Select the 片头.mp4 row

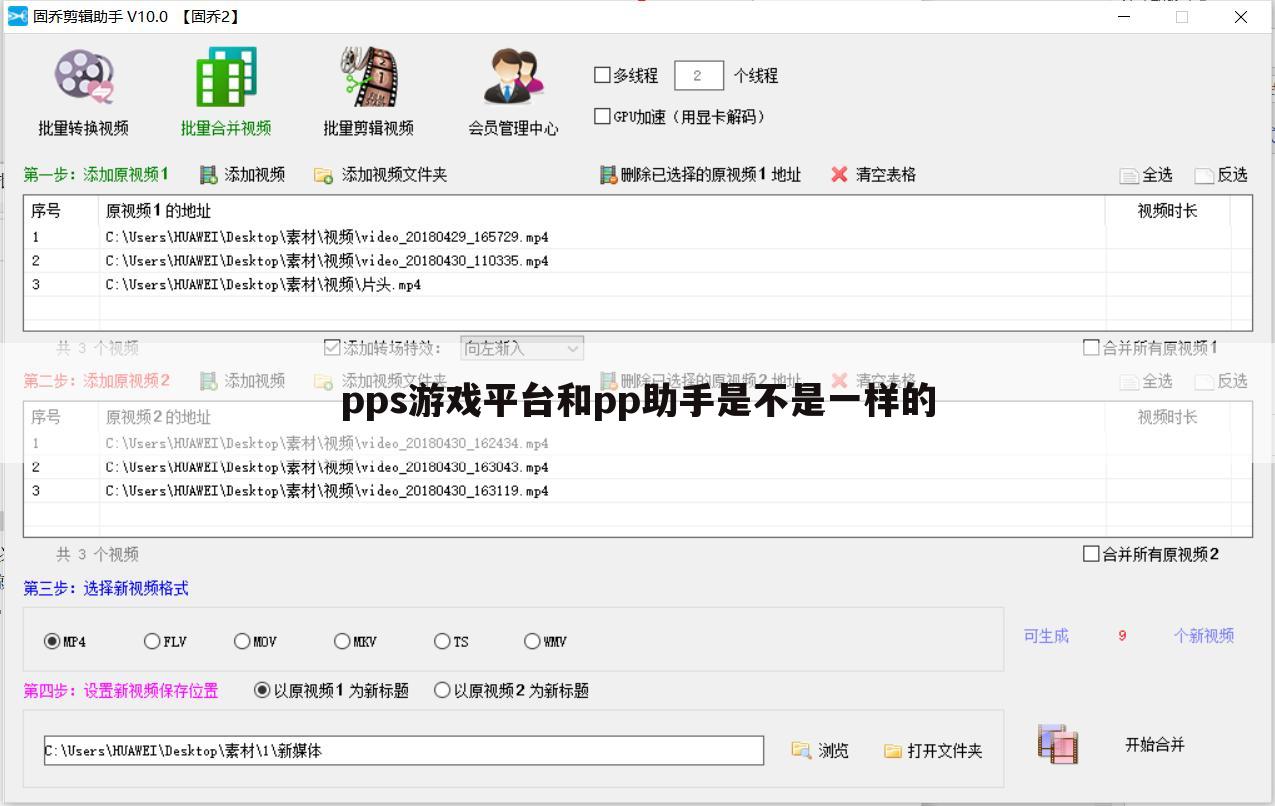click(x=637, y=285)
